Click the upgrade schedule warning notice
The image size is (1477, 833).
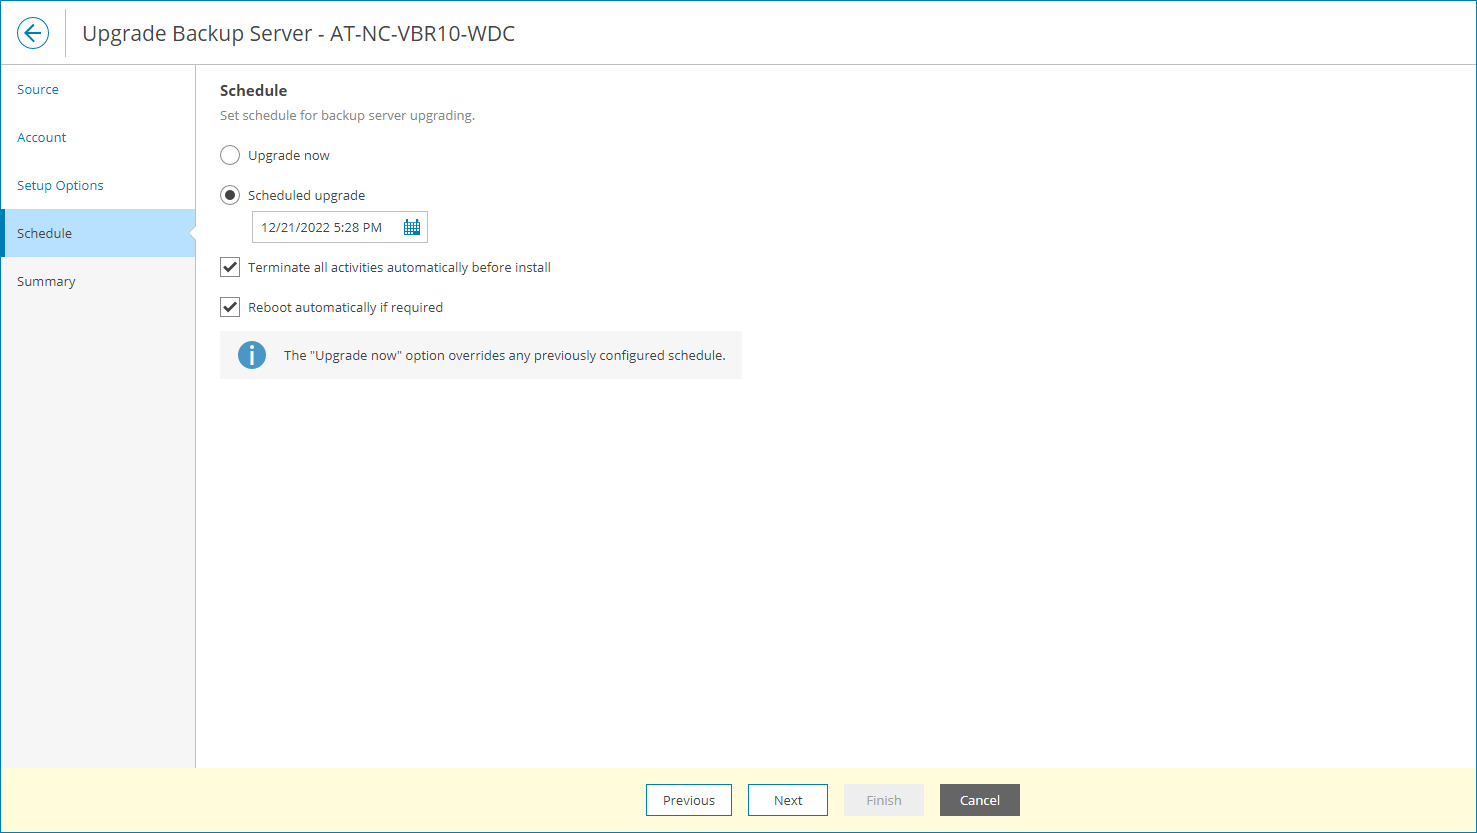pos(480,355)
